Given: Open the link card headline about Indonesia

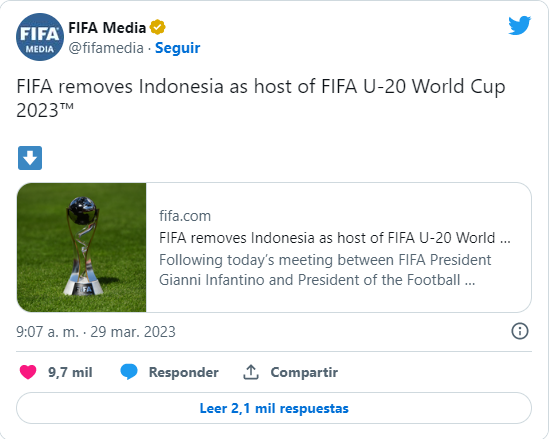Looking at the screenshot, I should coord(334,238).
